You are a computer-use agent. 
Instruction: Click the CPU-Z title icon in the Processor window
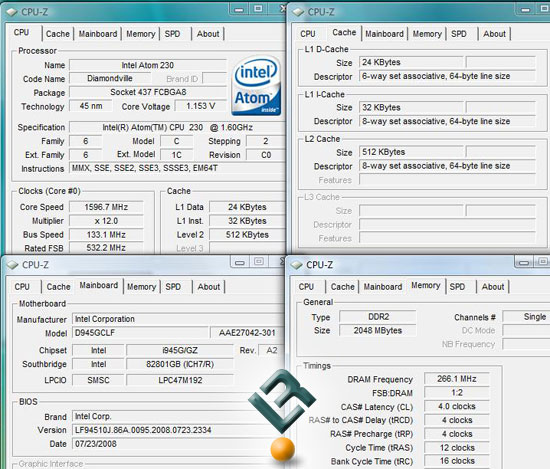tap(12, 12)
